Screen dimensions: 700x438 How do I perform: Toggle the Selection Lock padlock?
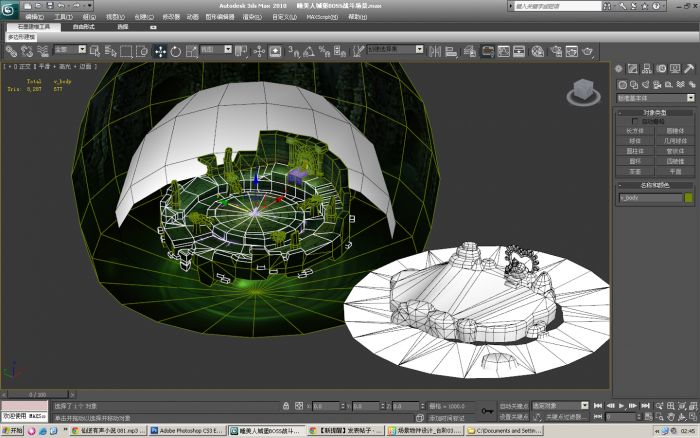pyautogui.click(x=286, y=406)
